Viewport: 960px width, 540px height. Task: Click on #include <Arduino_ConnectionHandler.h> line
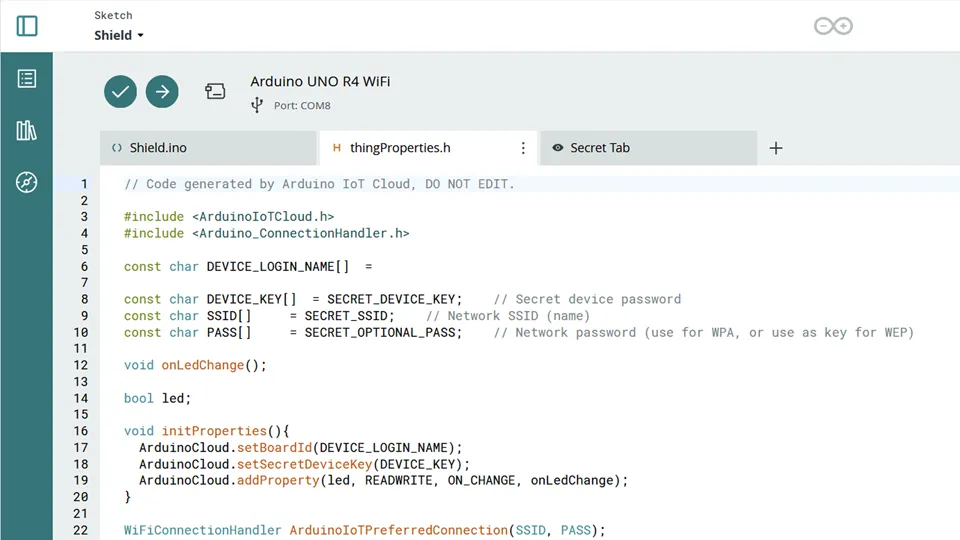(x=266, y=233)
